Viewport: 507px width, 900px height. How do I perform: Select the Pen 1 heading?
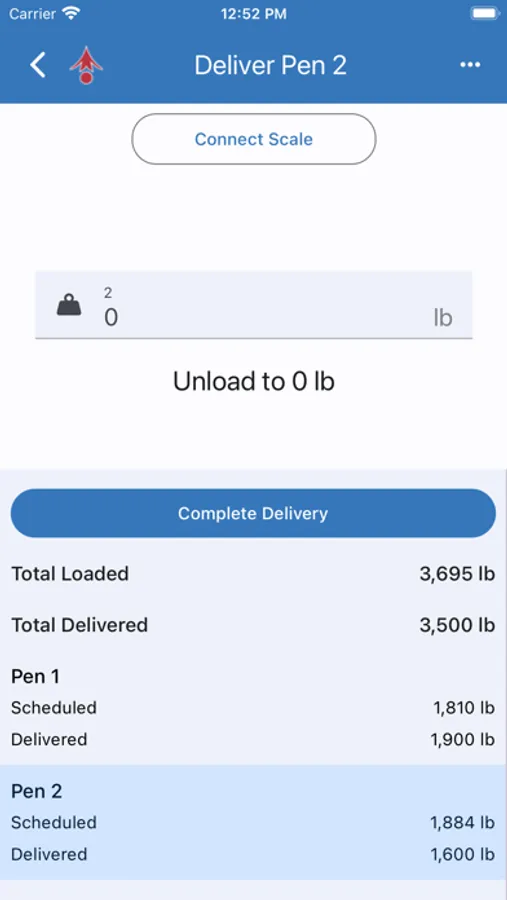[35, 677]
